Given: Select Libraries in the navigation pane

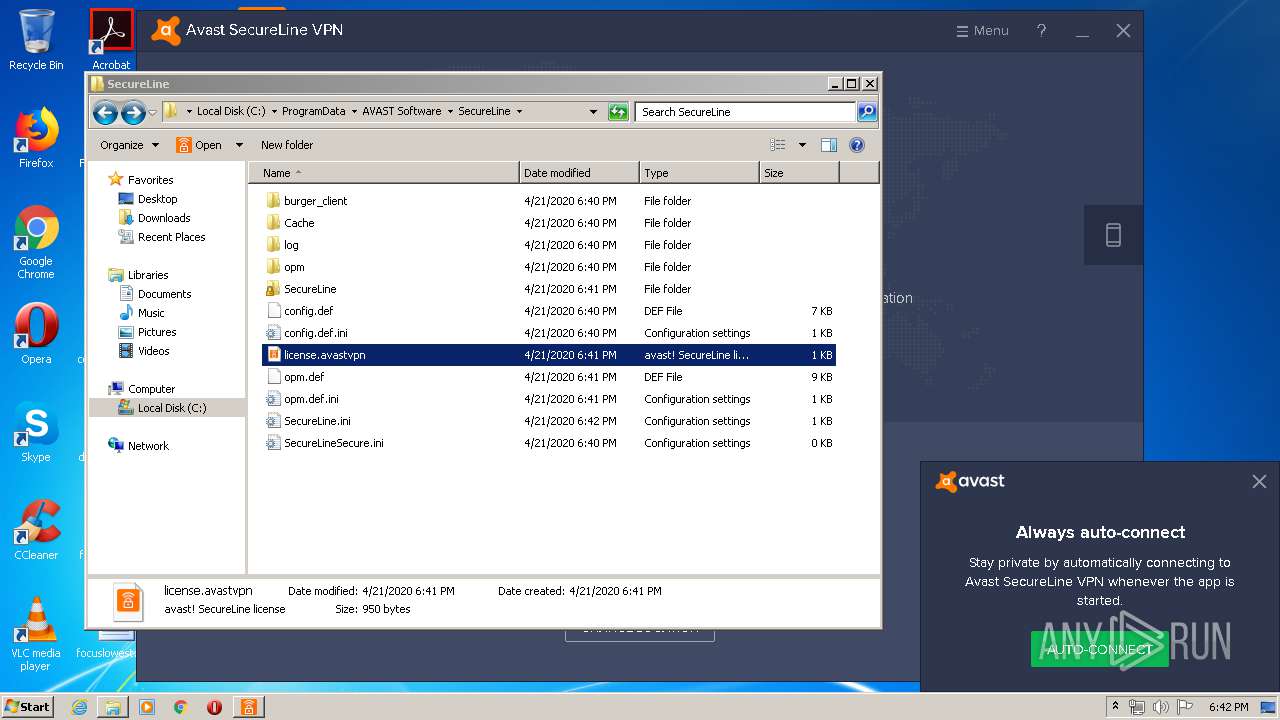Looking at the screenshot, I should [x=138, y=275].
